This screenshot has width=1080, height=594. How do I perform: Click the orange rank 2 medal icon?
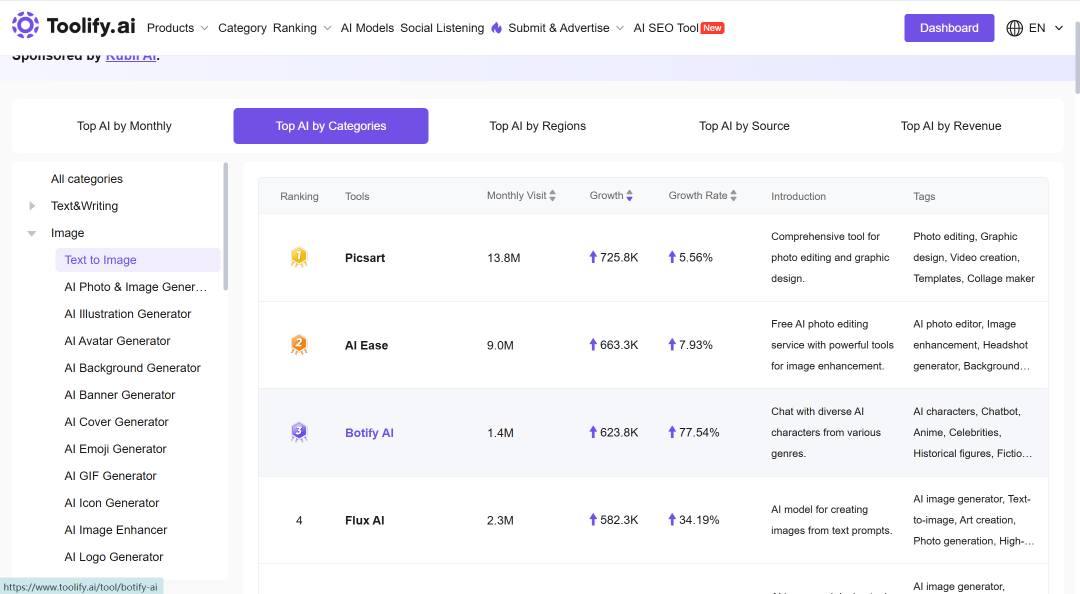coord(299,345)
